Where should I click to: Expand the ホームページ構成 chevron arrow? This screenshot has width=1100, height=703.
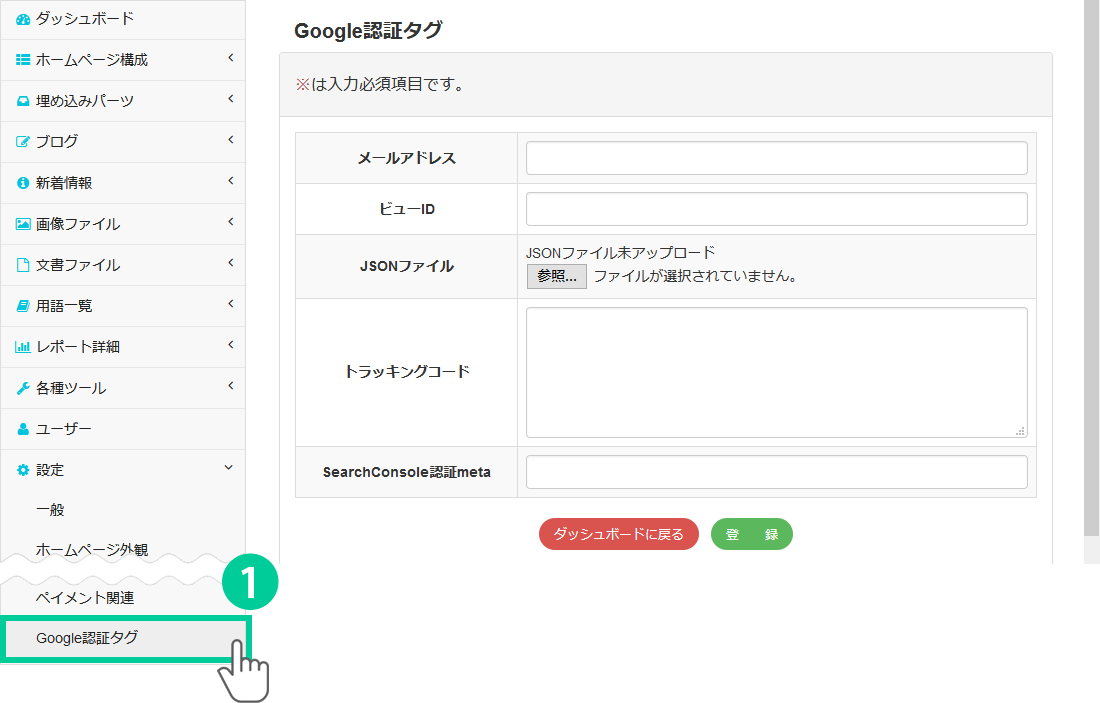230,58
